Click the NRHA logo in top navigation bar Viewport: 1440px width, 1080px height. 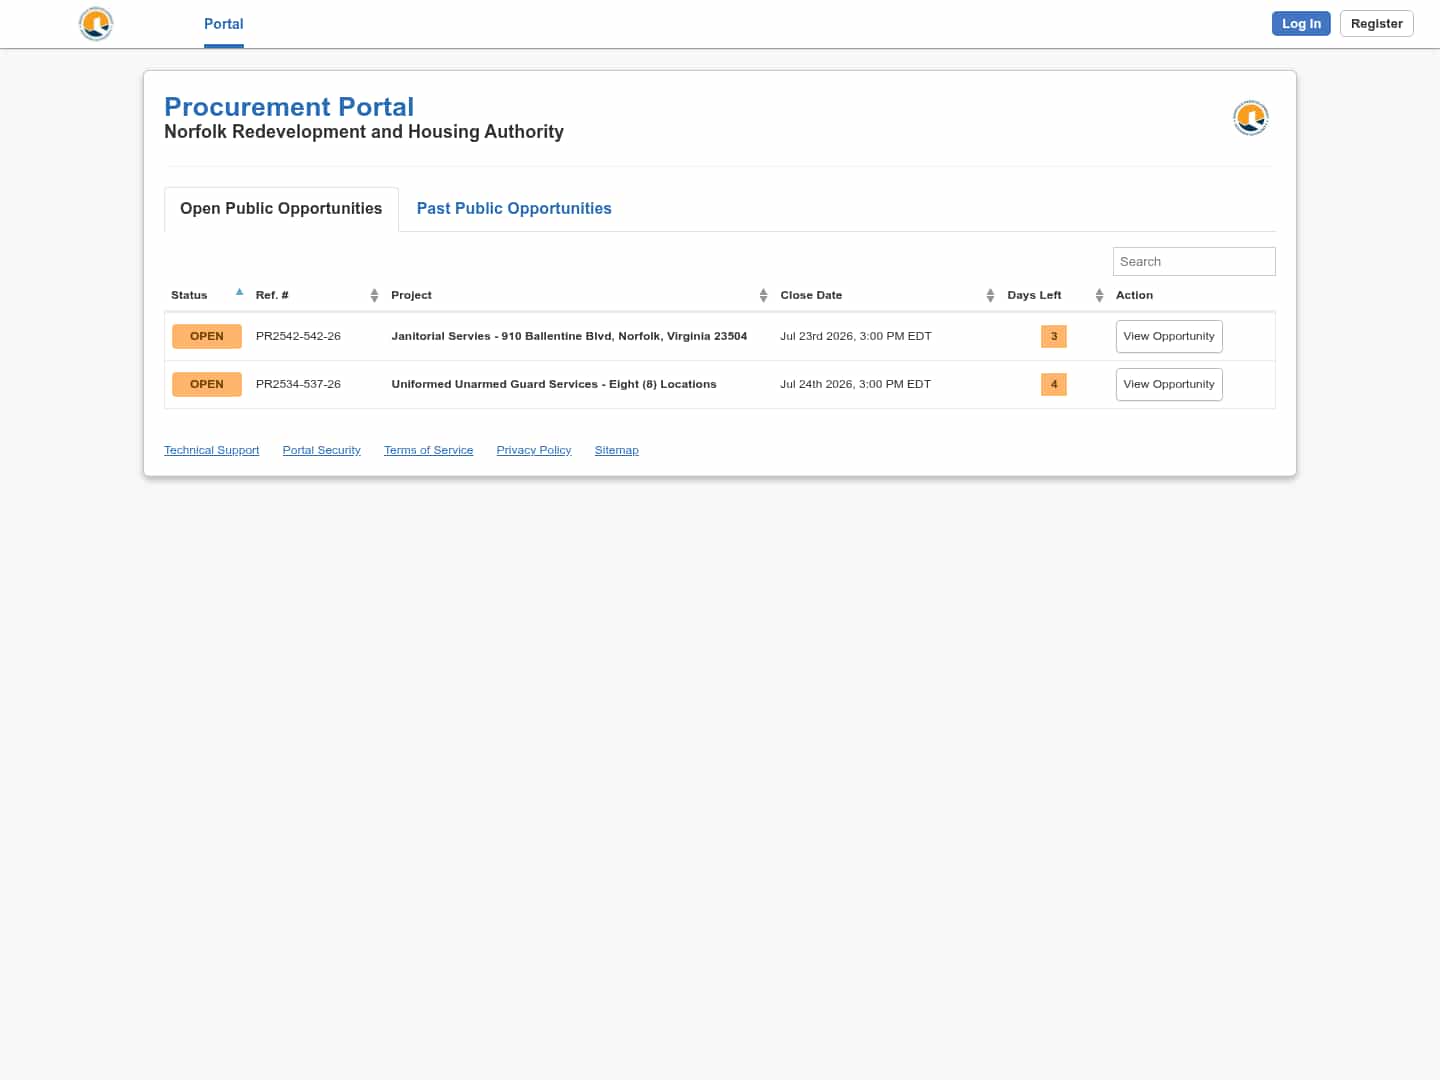pyautogui.click(x=96, y=23)
